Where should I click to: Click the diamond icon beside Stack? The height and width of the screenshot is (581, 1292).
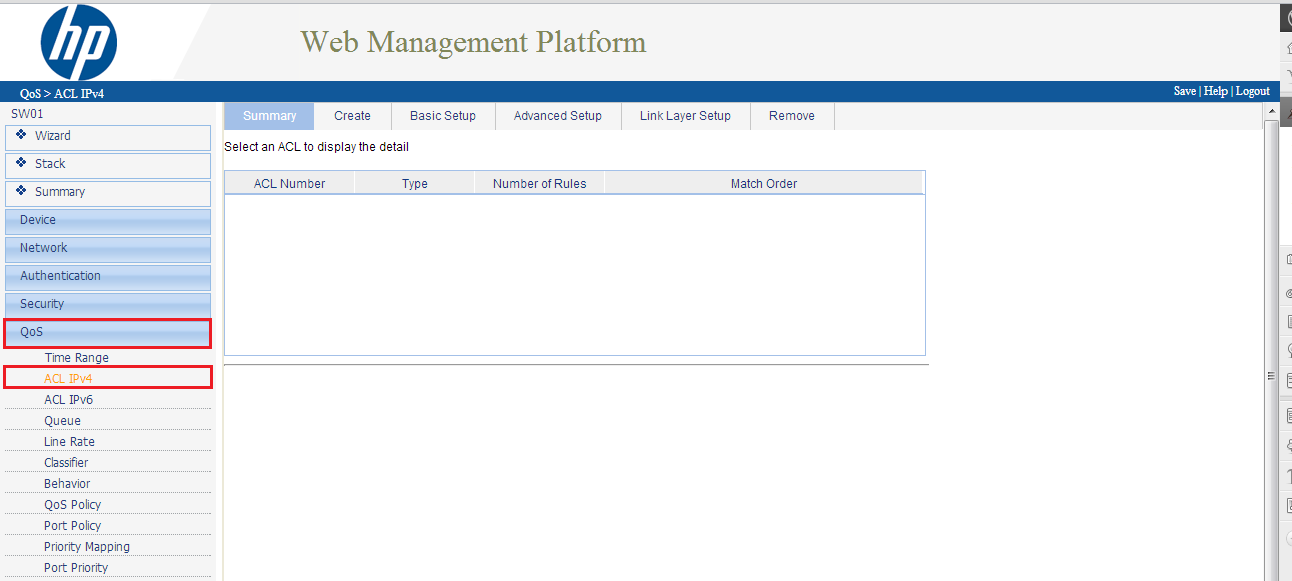pyautogui.click(x=22, y=163)
